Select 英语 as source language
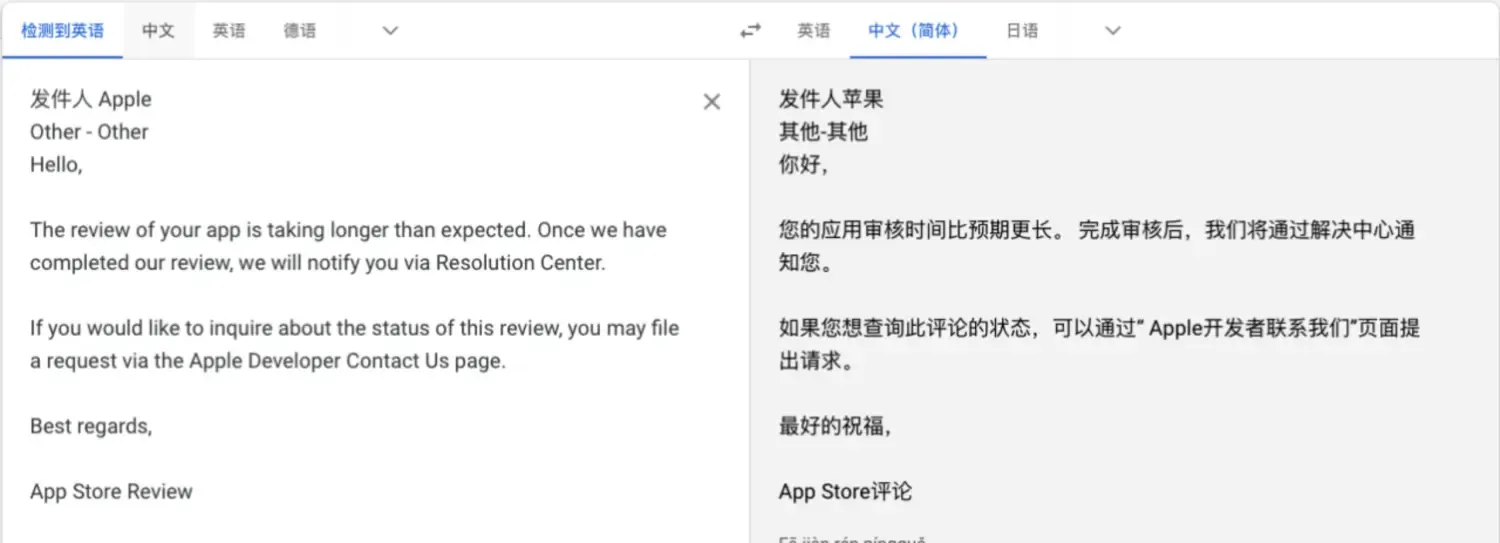This screenshot has height=543, width=1500. [229, 31]
